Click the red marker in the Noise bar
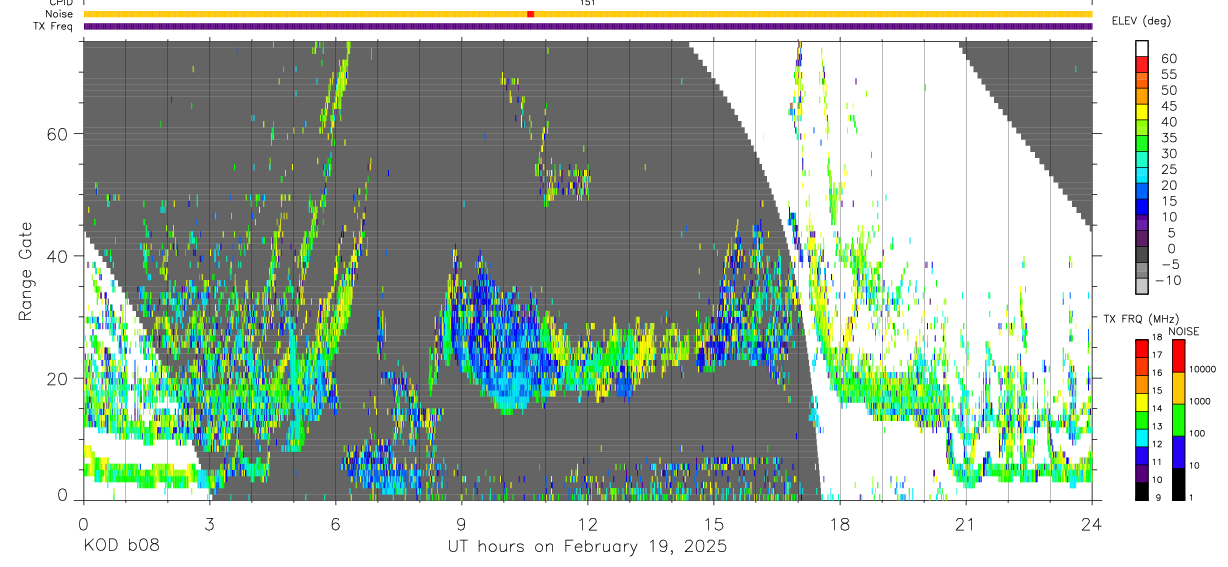Image resolution: width=1228 pixels, height=567 pixels. point(531,14)
